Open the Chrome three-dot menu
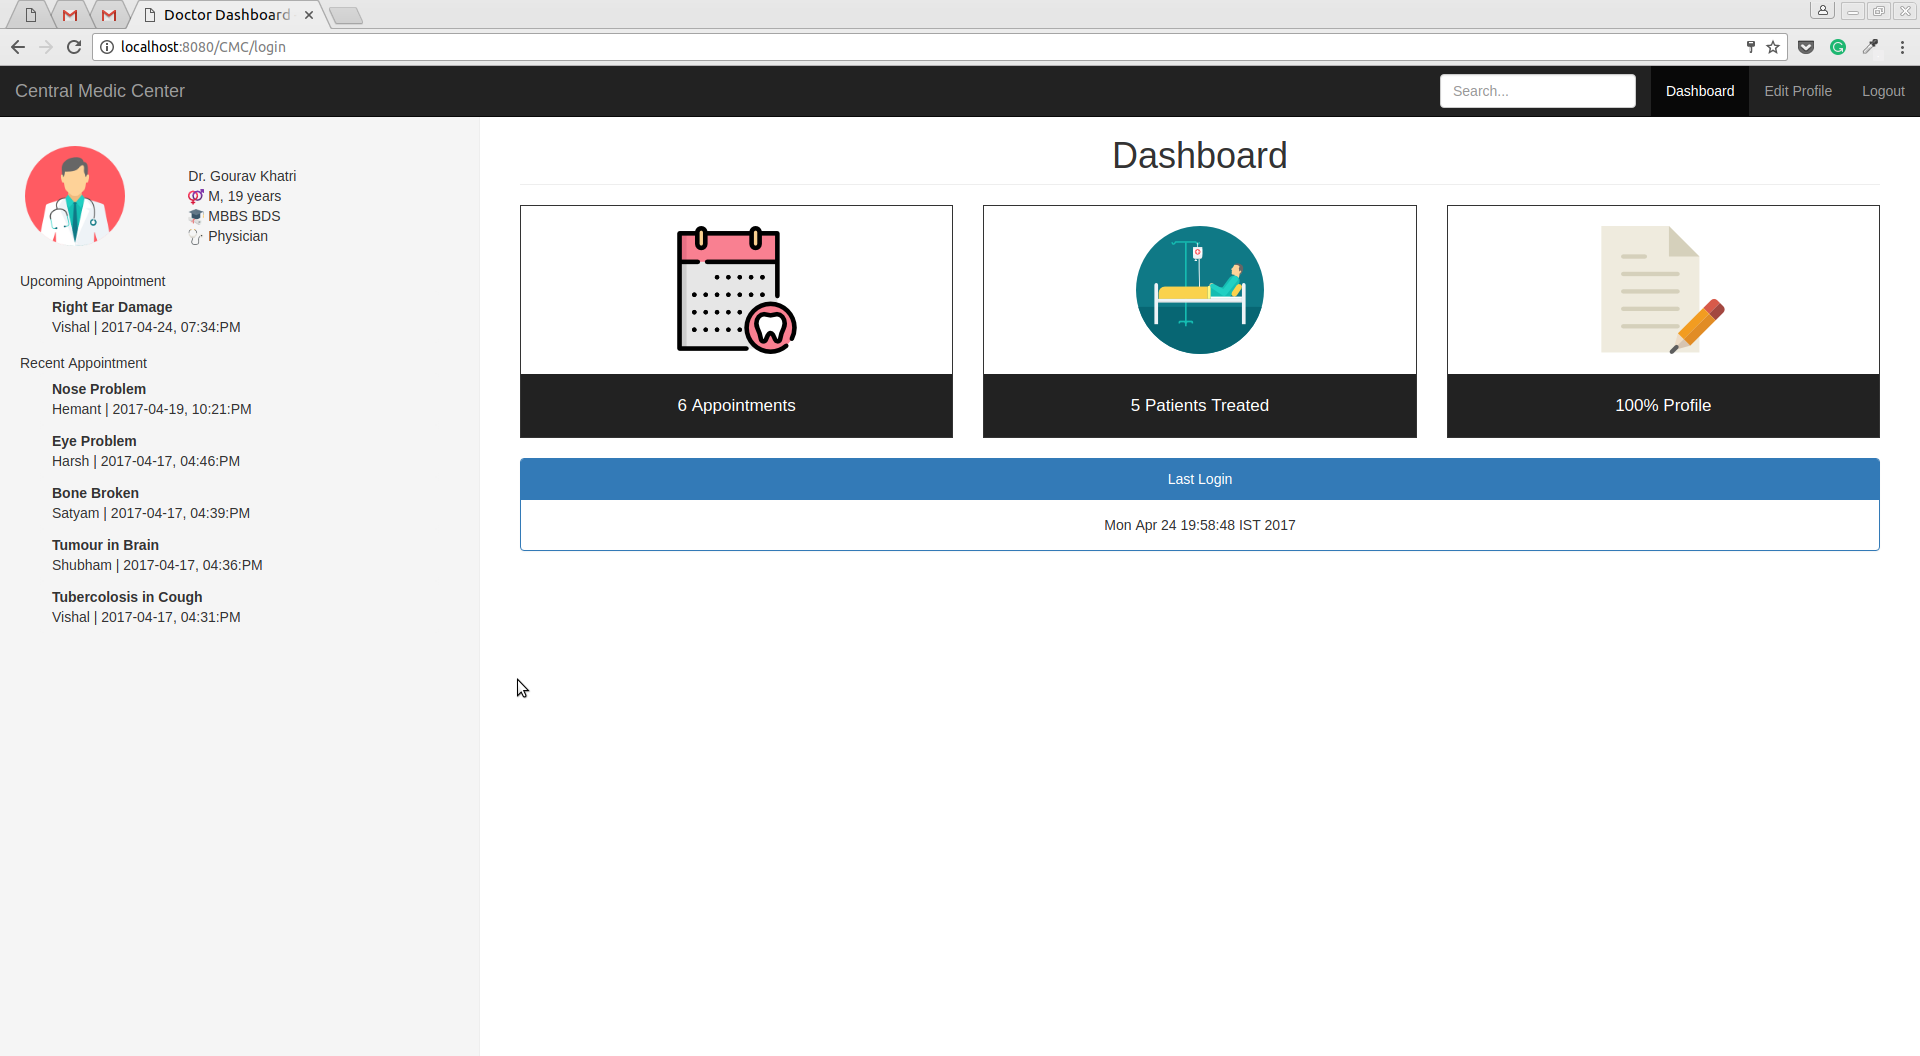The height and width of the screenshot is (1056, 1920). coord(1902,47)
